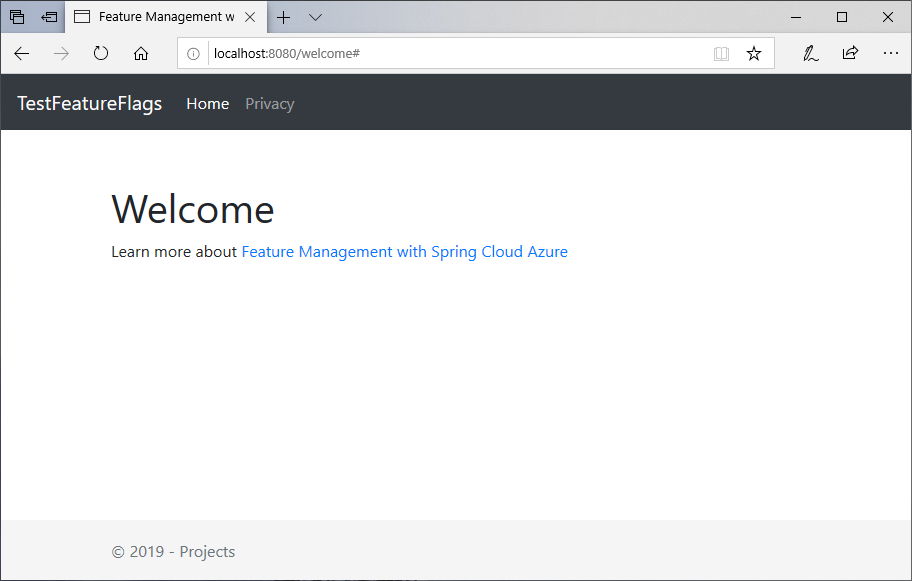Share this page
Viewport: 912px width, 581px height.
click(x=850, y=53)
